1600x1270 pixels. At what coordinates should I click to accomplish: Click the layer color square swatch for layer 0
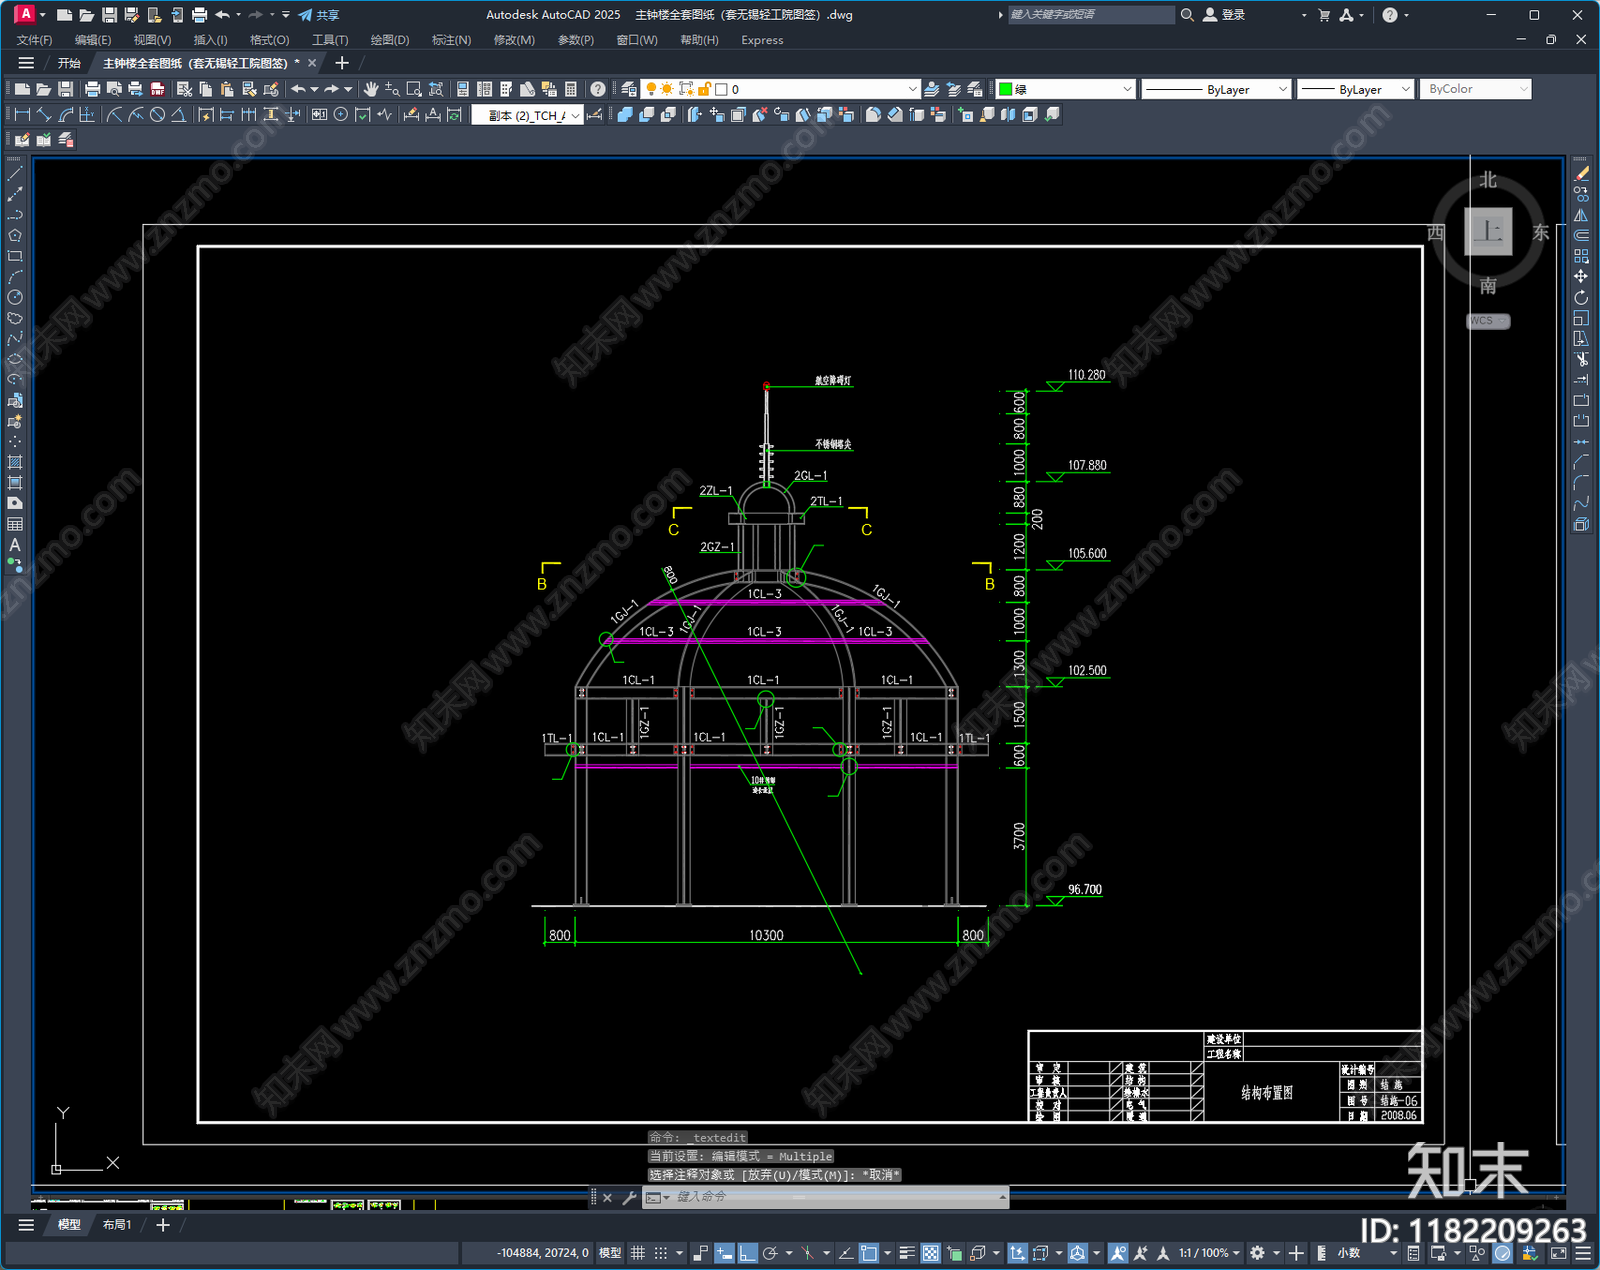click(x=721, y=89)
